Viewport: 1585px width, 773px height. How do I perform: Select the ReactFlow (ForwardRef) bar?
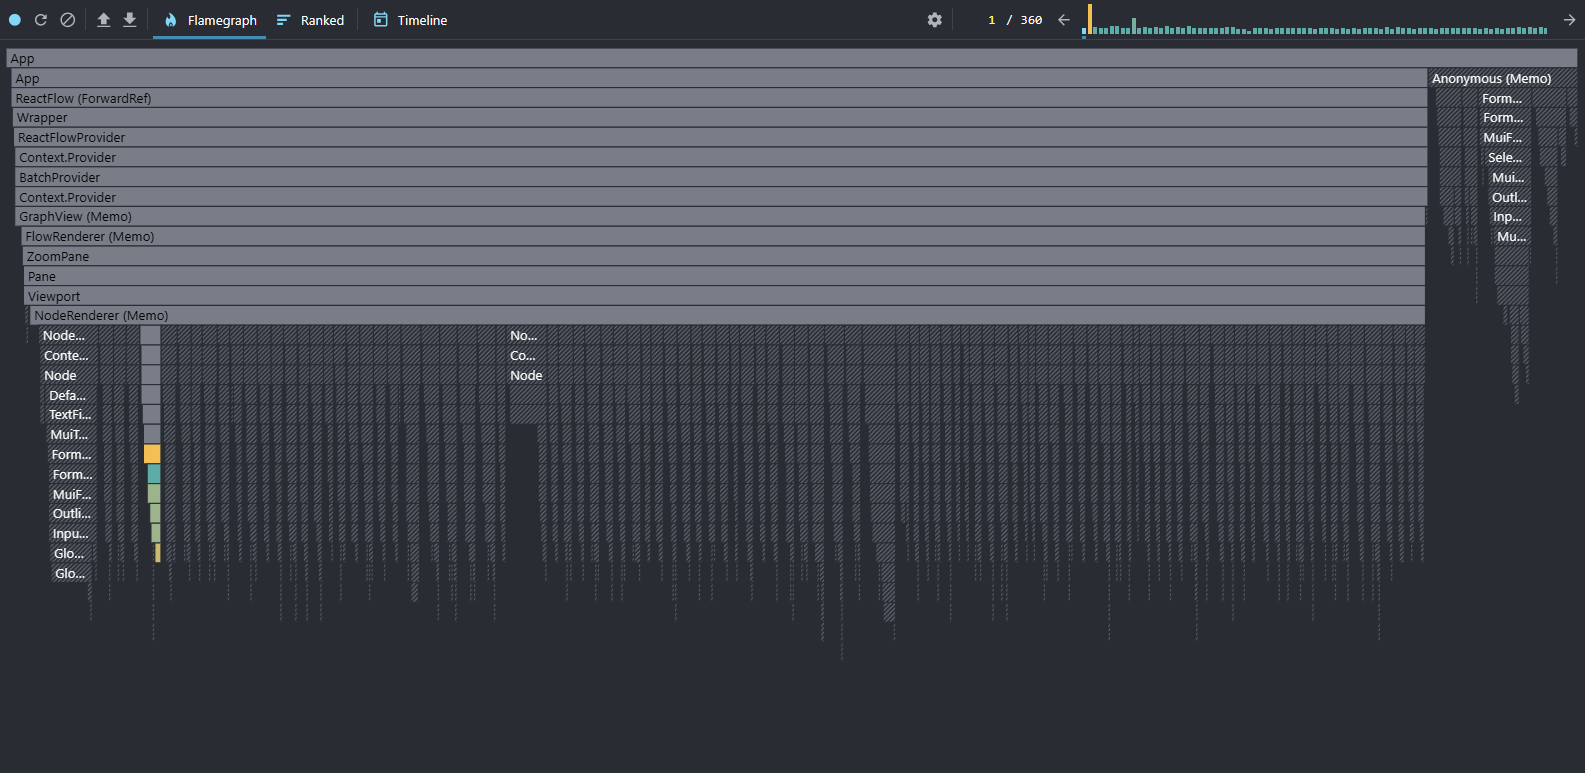[x=718, y=98]
